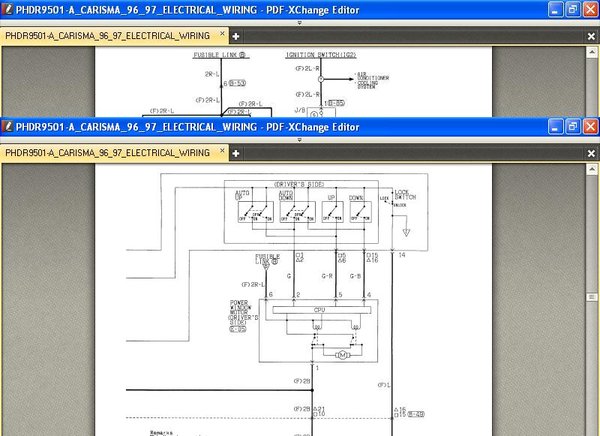Screen dimensions: 600x436
Task: Minimize the lower PDF-XChange Editor window
Action: pyautogui.click(x=555, y=127)
